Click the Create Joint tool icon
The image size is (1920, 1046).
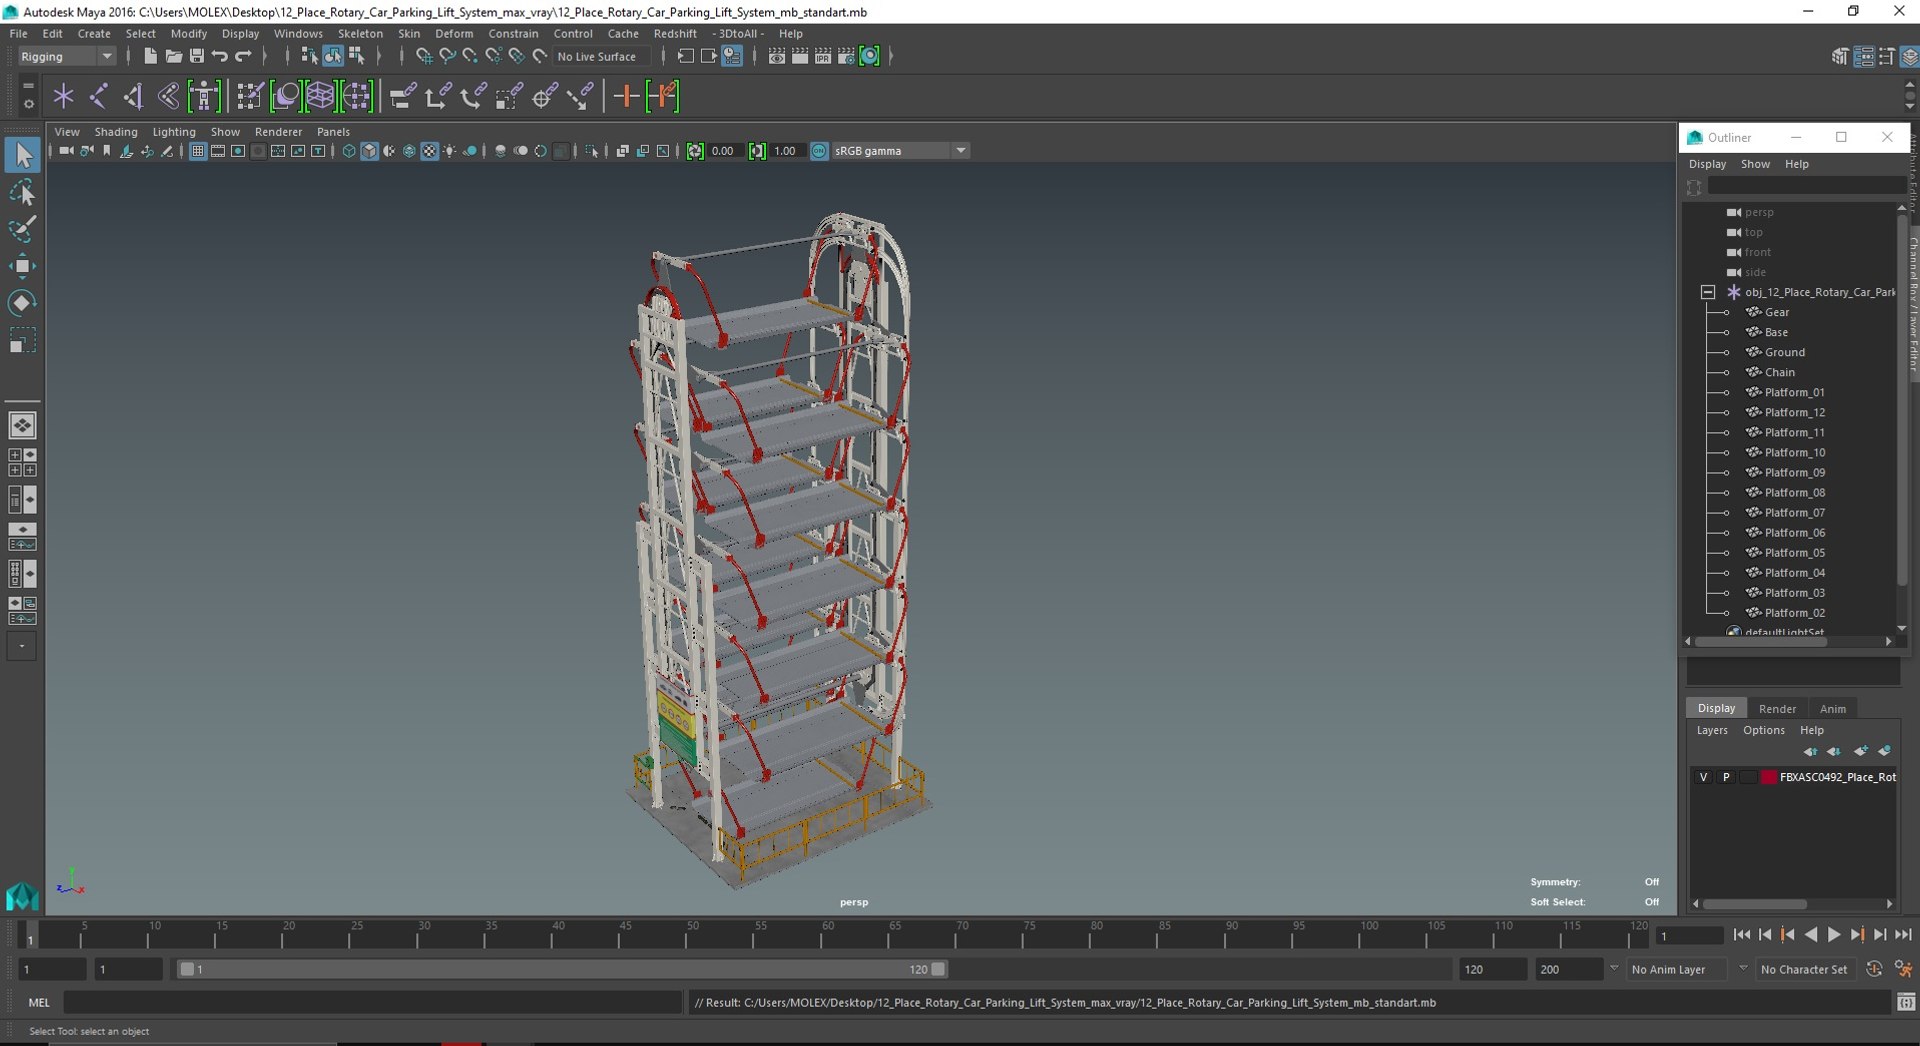99,96
